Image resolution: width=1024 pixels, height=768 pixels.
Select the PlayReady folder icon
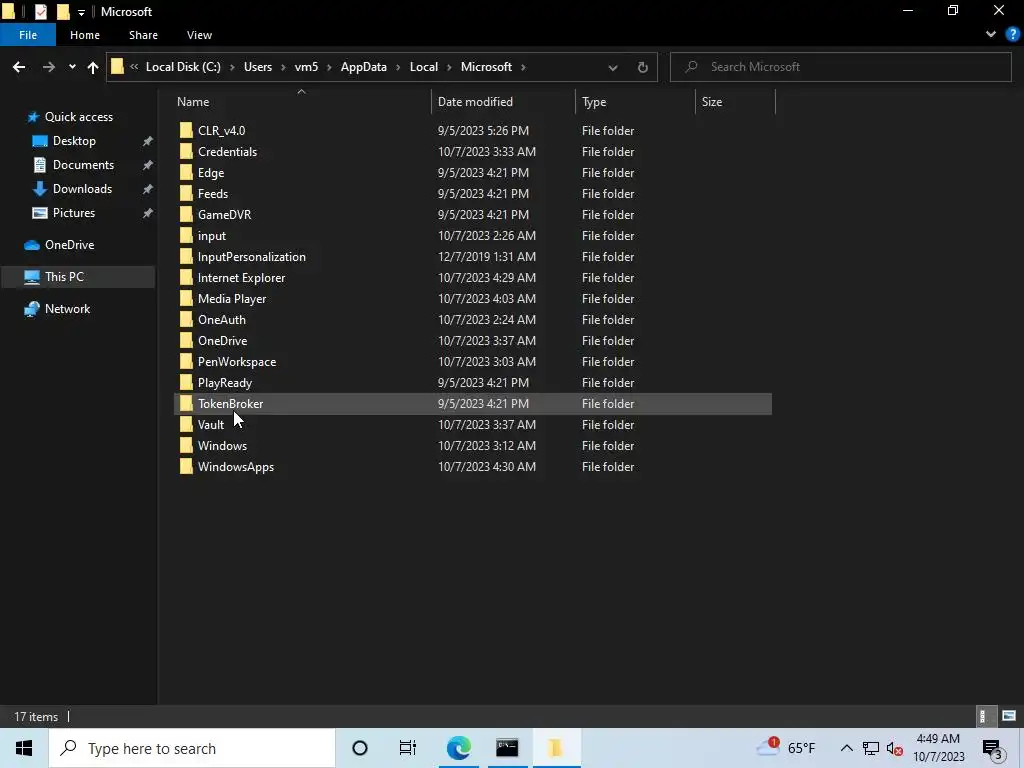(x=186, y=383)
